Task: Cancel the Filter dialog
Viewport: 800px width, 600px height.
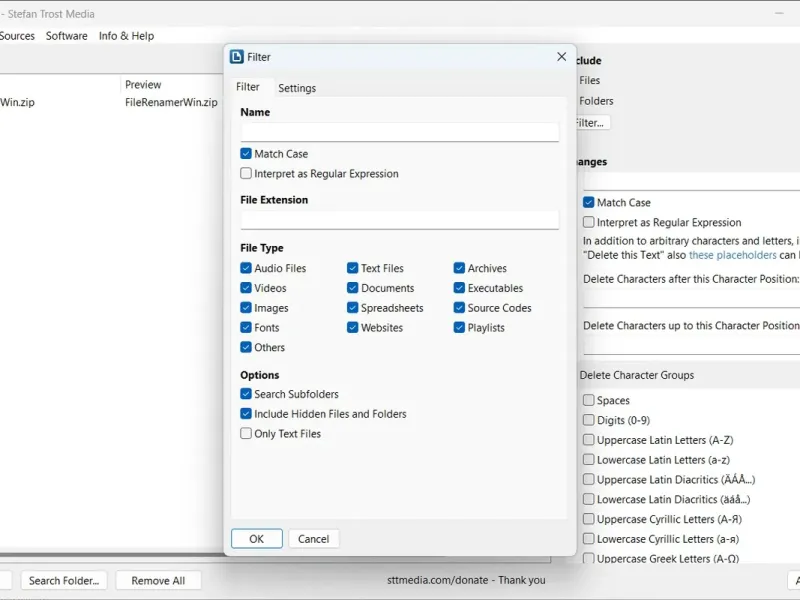Action: coord(313,539)
